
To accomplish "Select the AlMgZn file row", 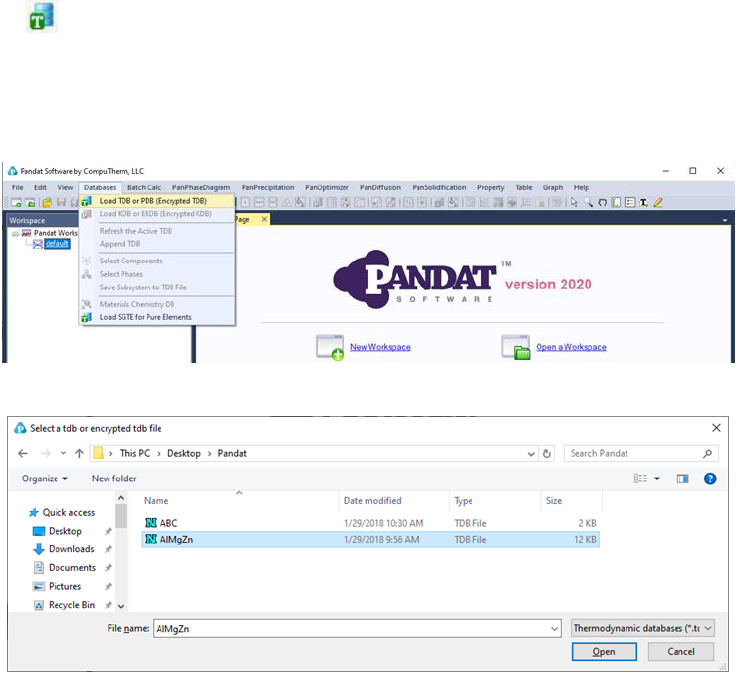I will [370, 540].
